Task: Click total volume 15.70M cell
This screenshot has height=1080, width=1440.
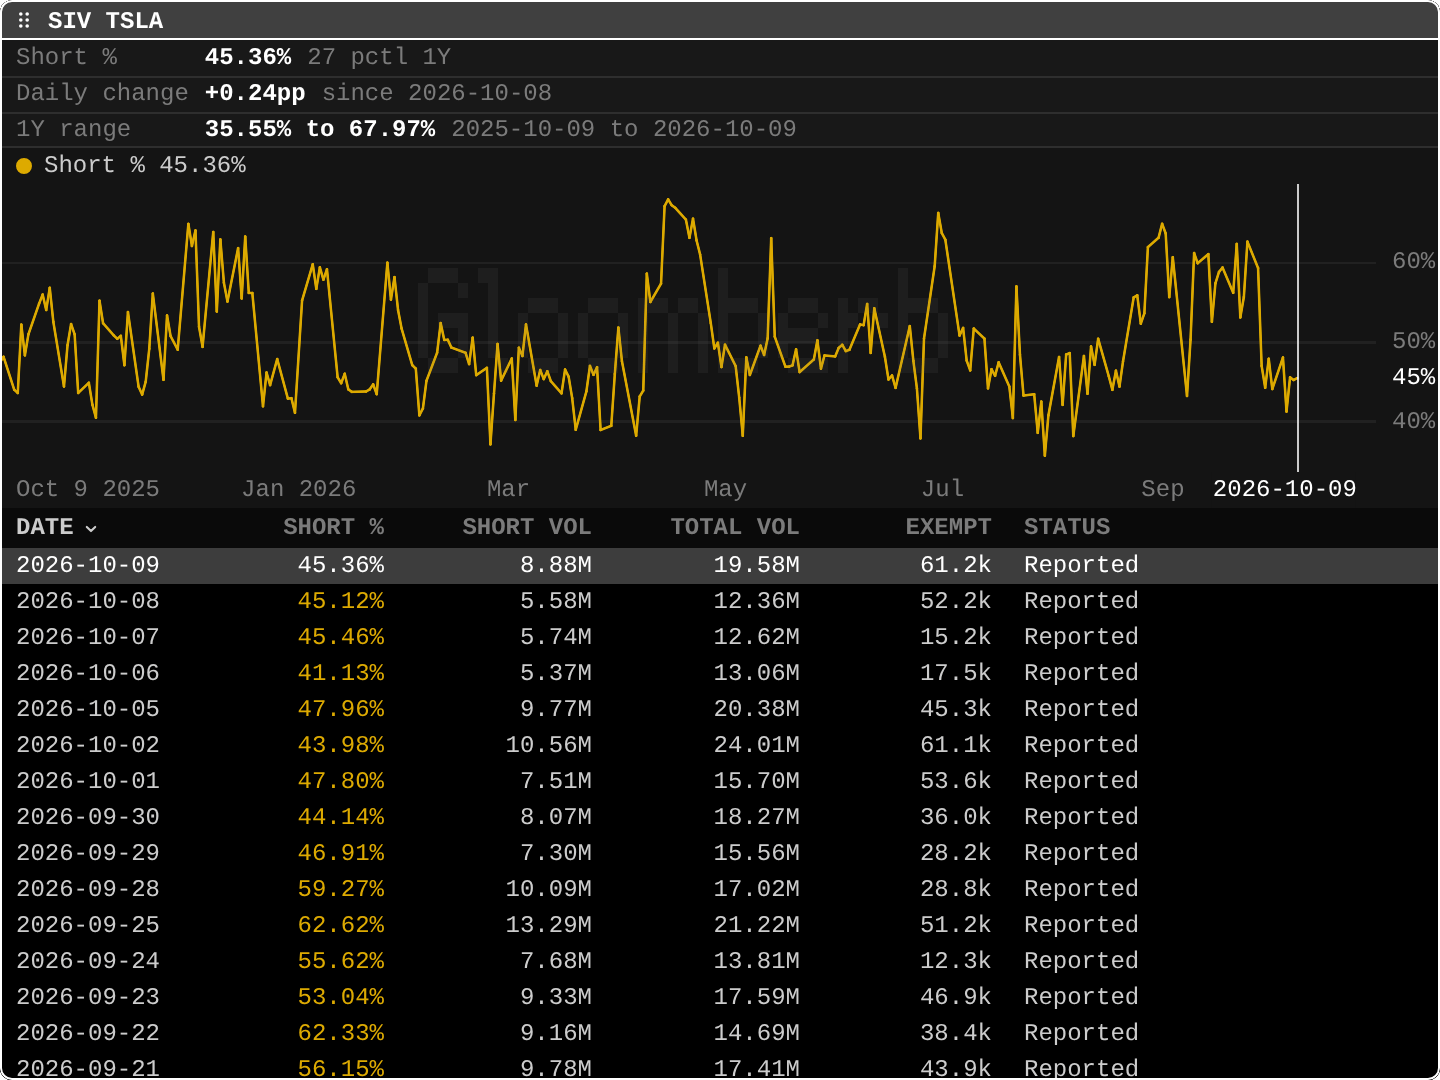Action: (756, 781)
